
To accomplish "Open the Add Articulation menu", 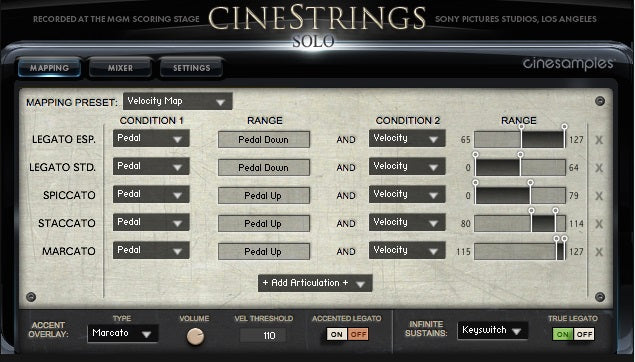I will [x=315, y=283].
